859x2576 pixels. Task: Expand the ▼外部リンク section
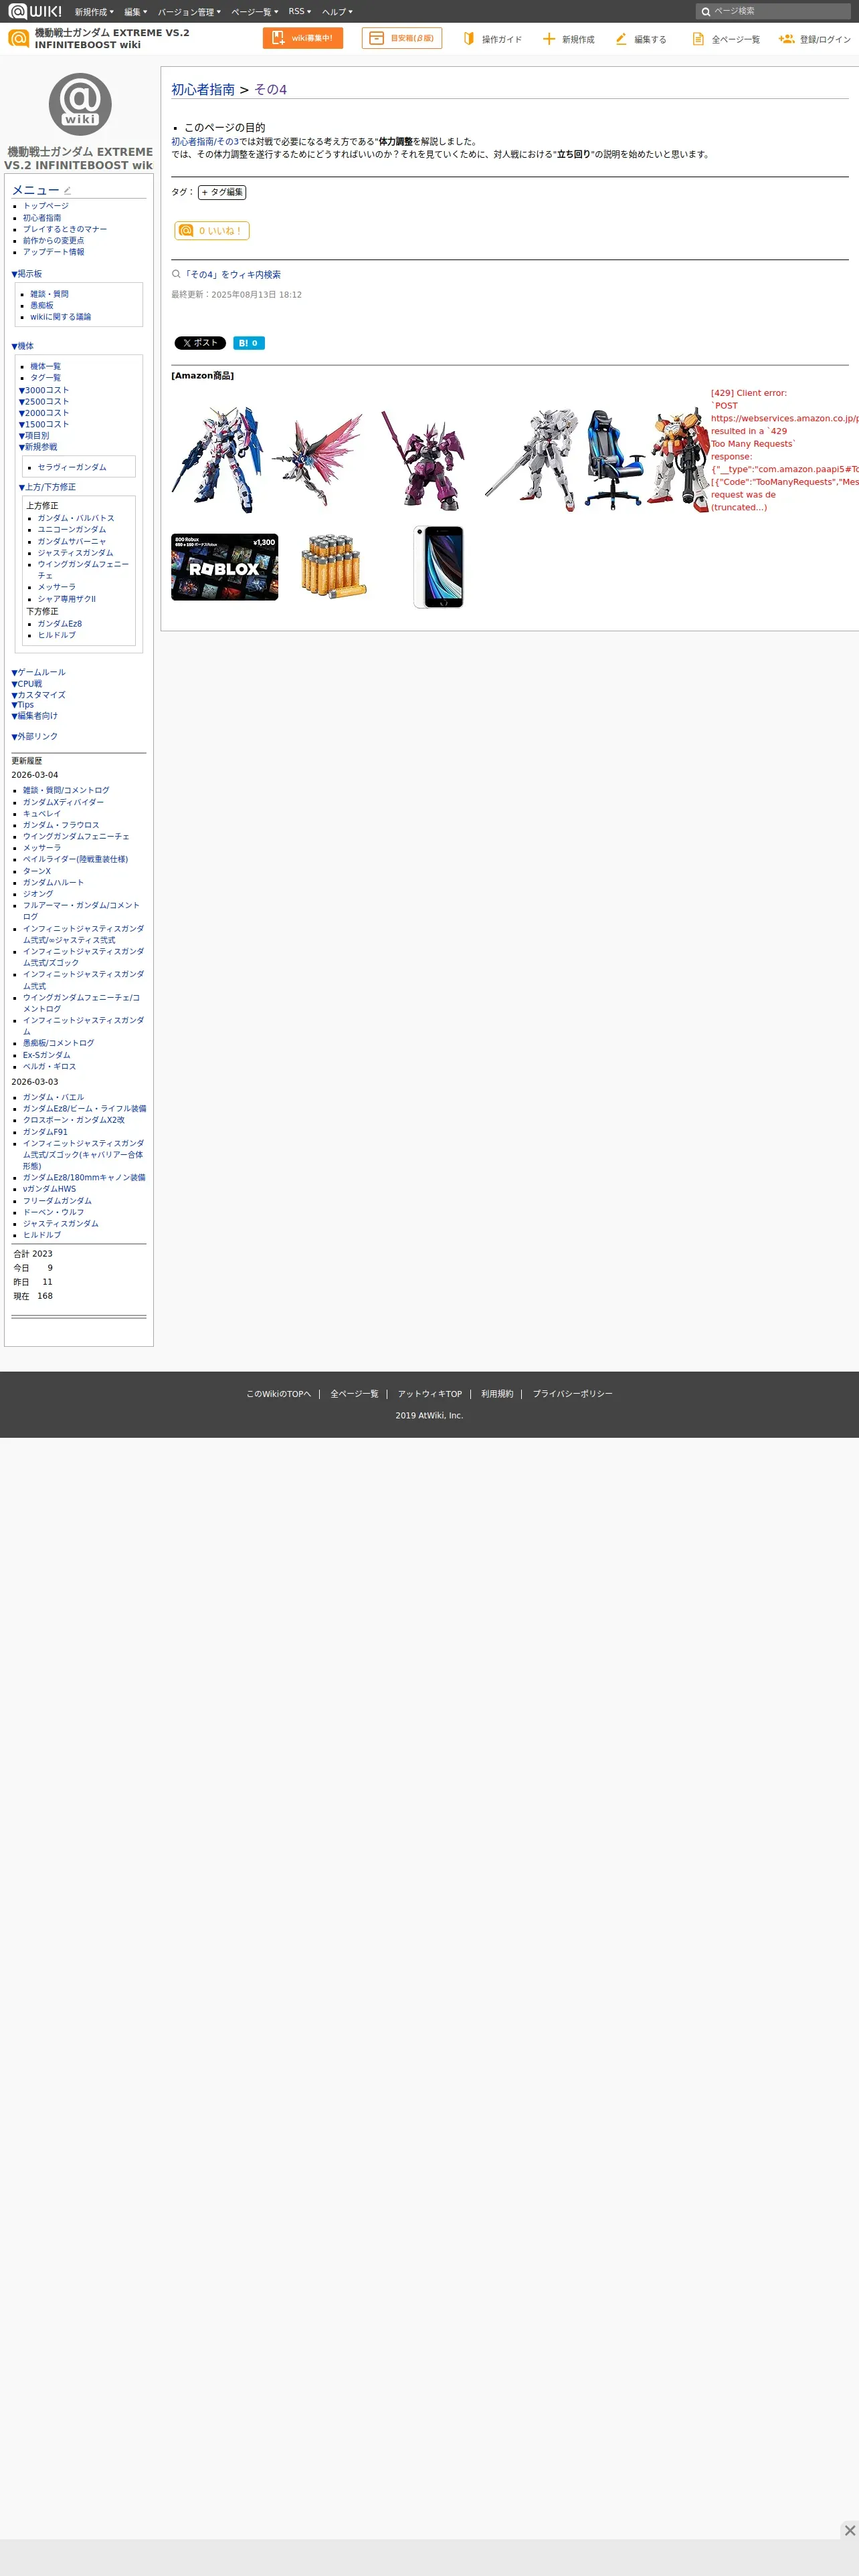coord(35,737)
